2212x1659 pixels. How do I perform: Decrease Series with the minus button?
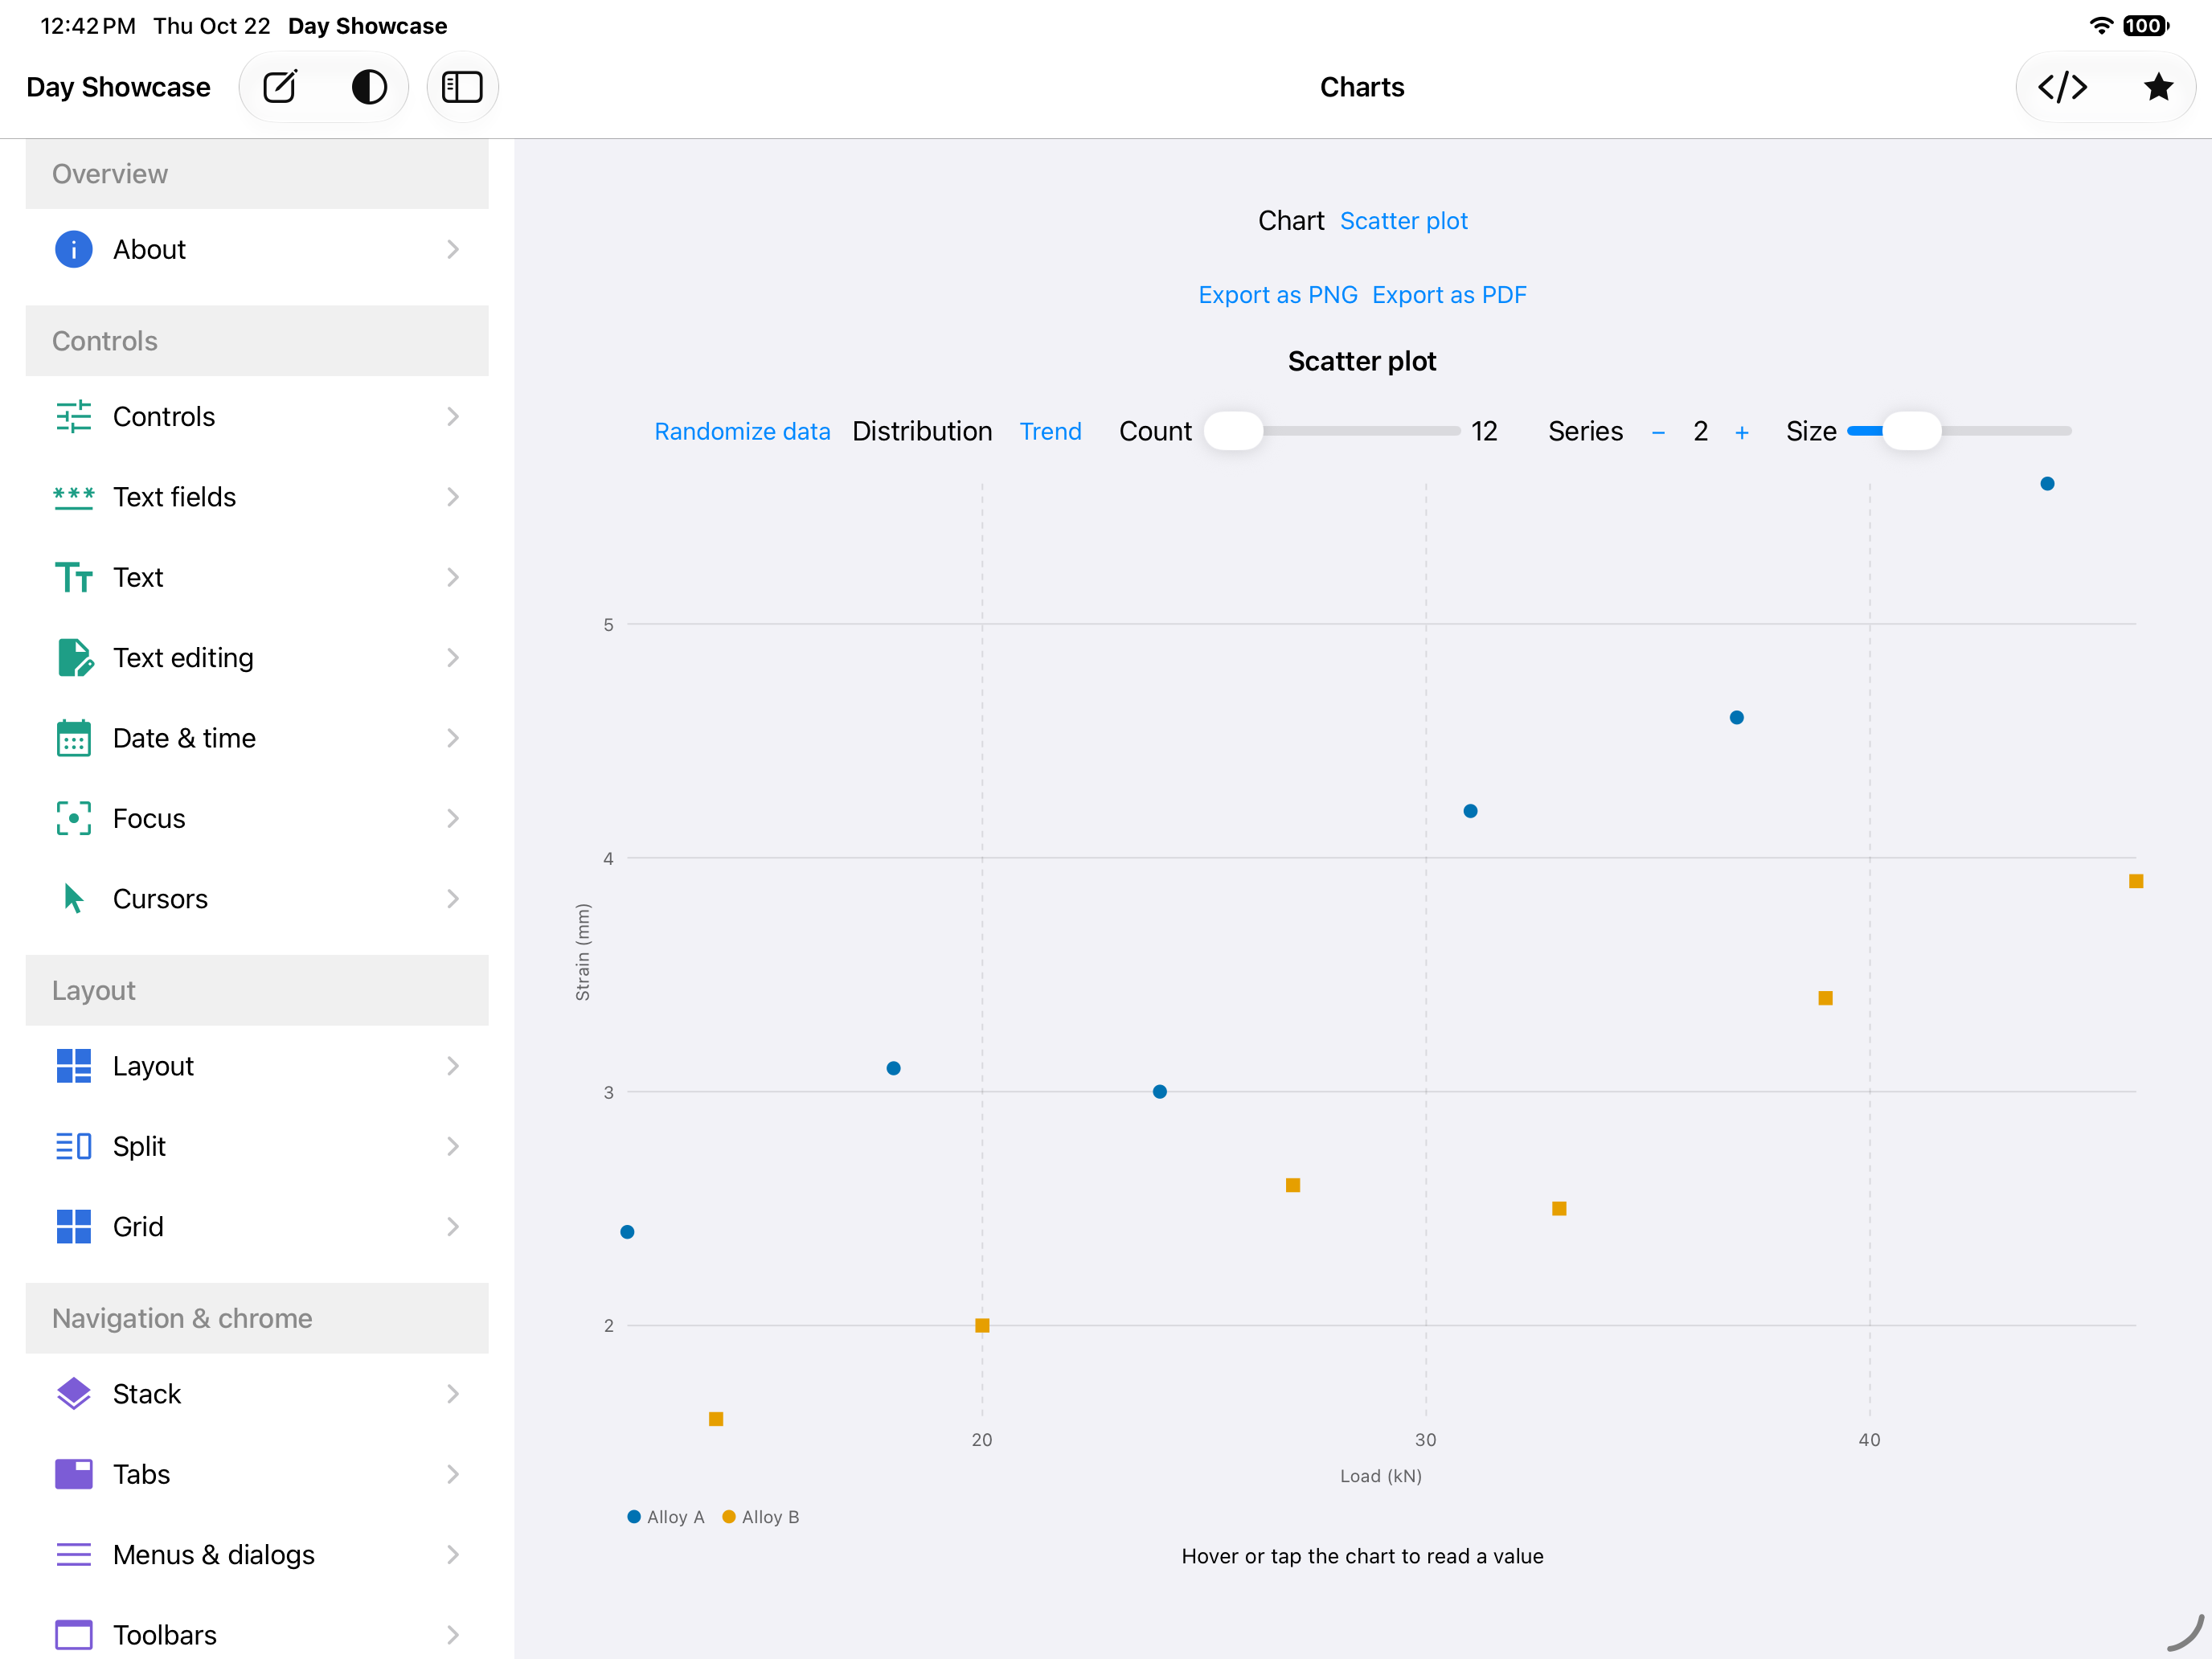coord(1658,432)
